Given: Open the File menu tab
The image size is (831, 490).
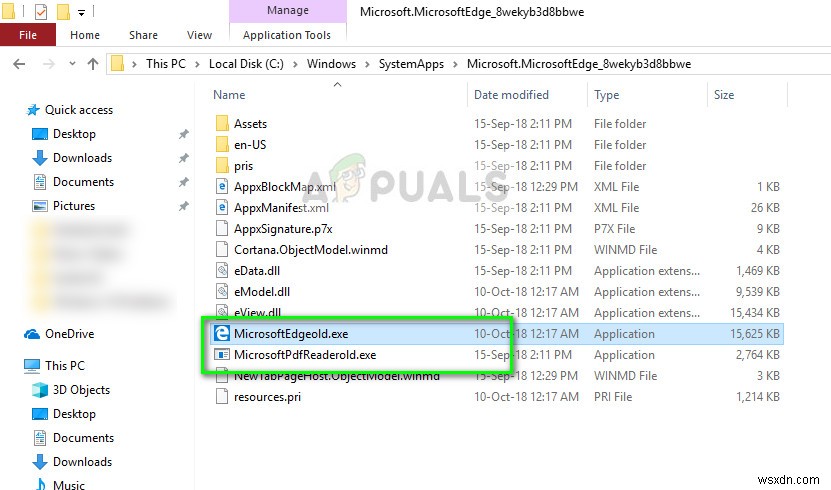Looking at the screenshot, I should point(28,35).
